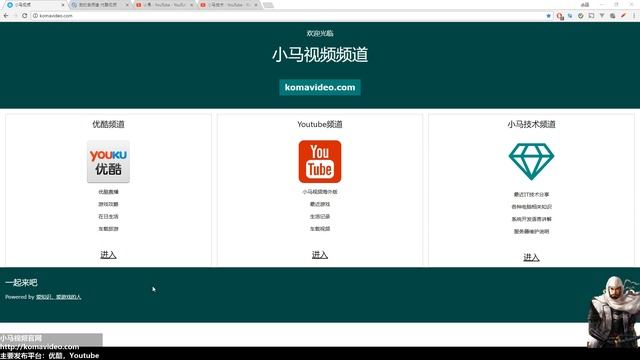The image size is (640, 360).
Task: Click the 优酷频道 card title
Action: [x=108, y=124]
